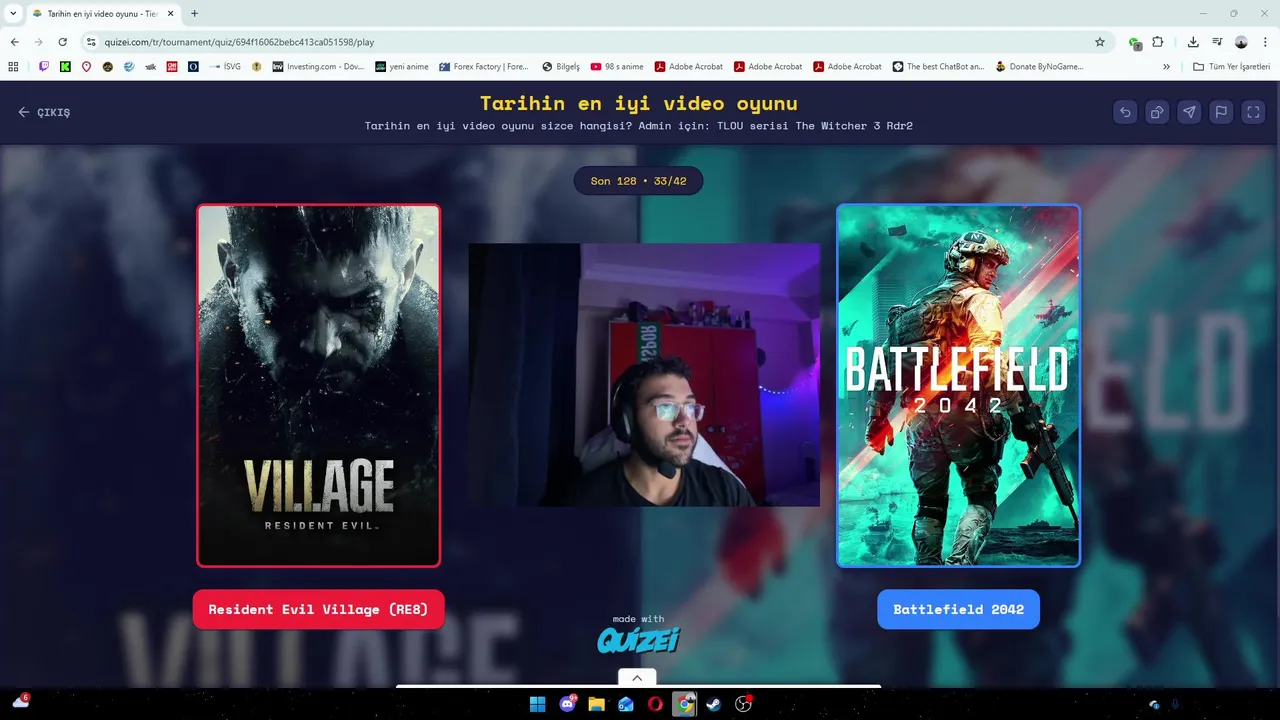This screenshot has height=720, width=1280.
Task: Open the Forex Factory bookmark
Action: tap(484, 67)
